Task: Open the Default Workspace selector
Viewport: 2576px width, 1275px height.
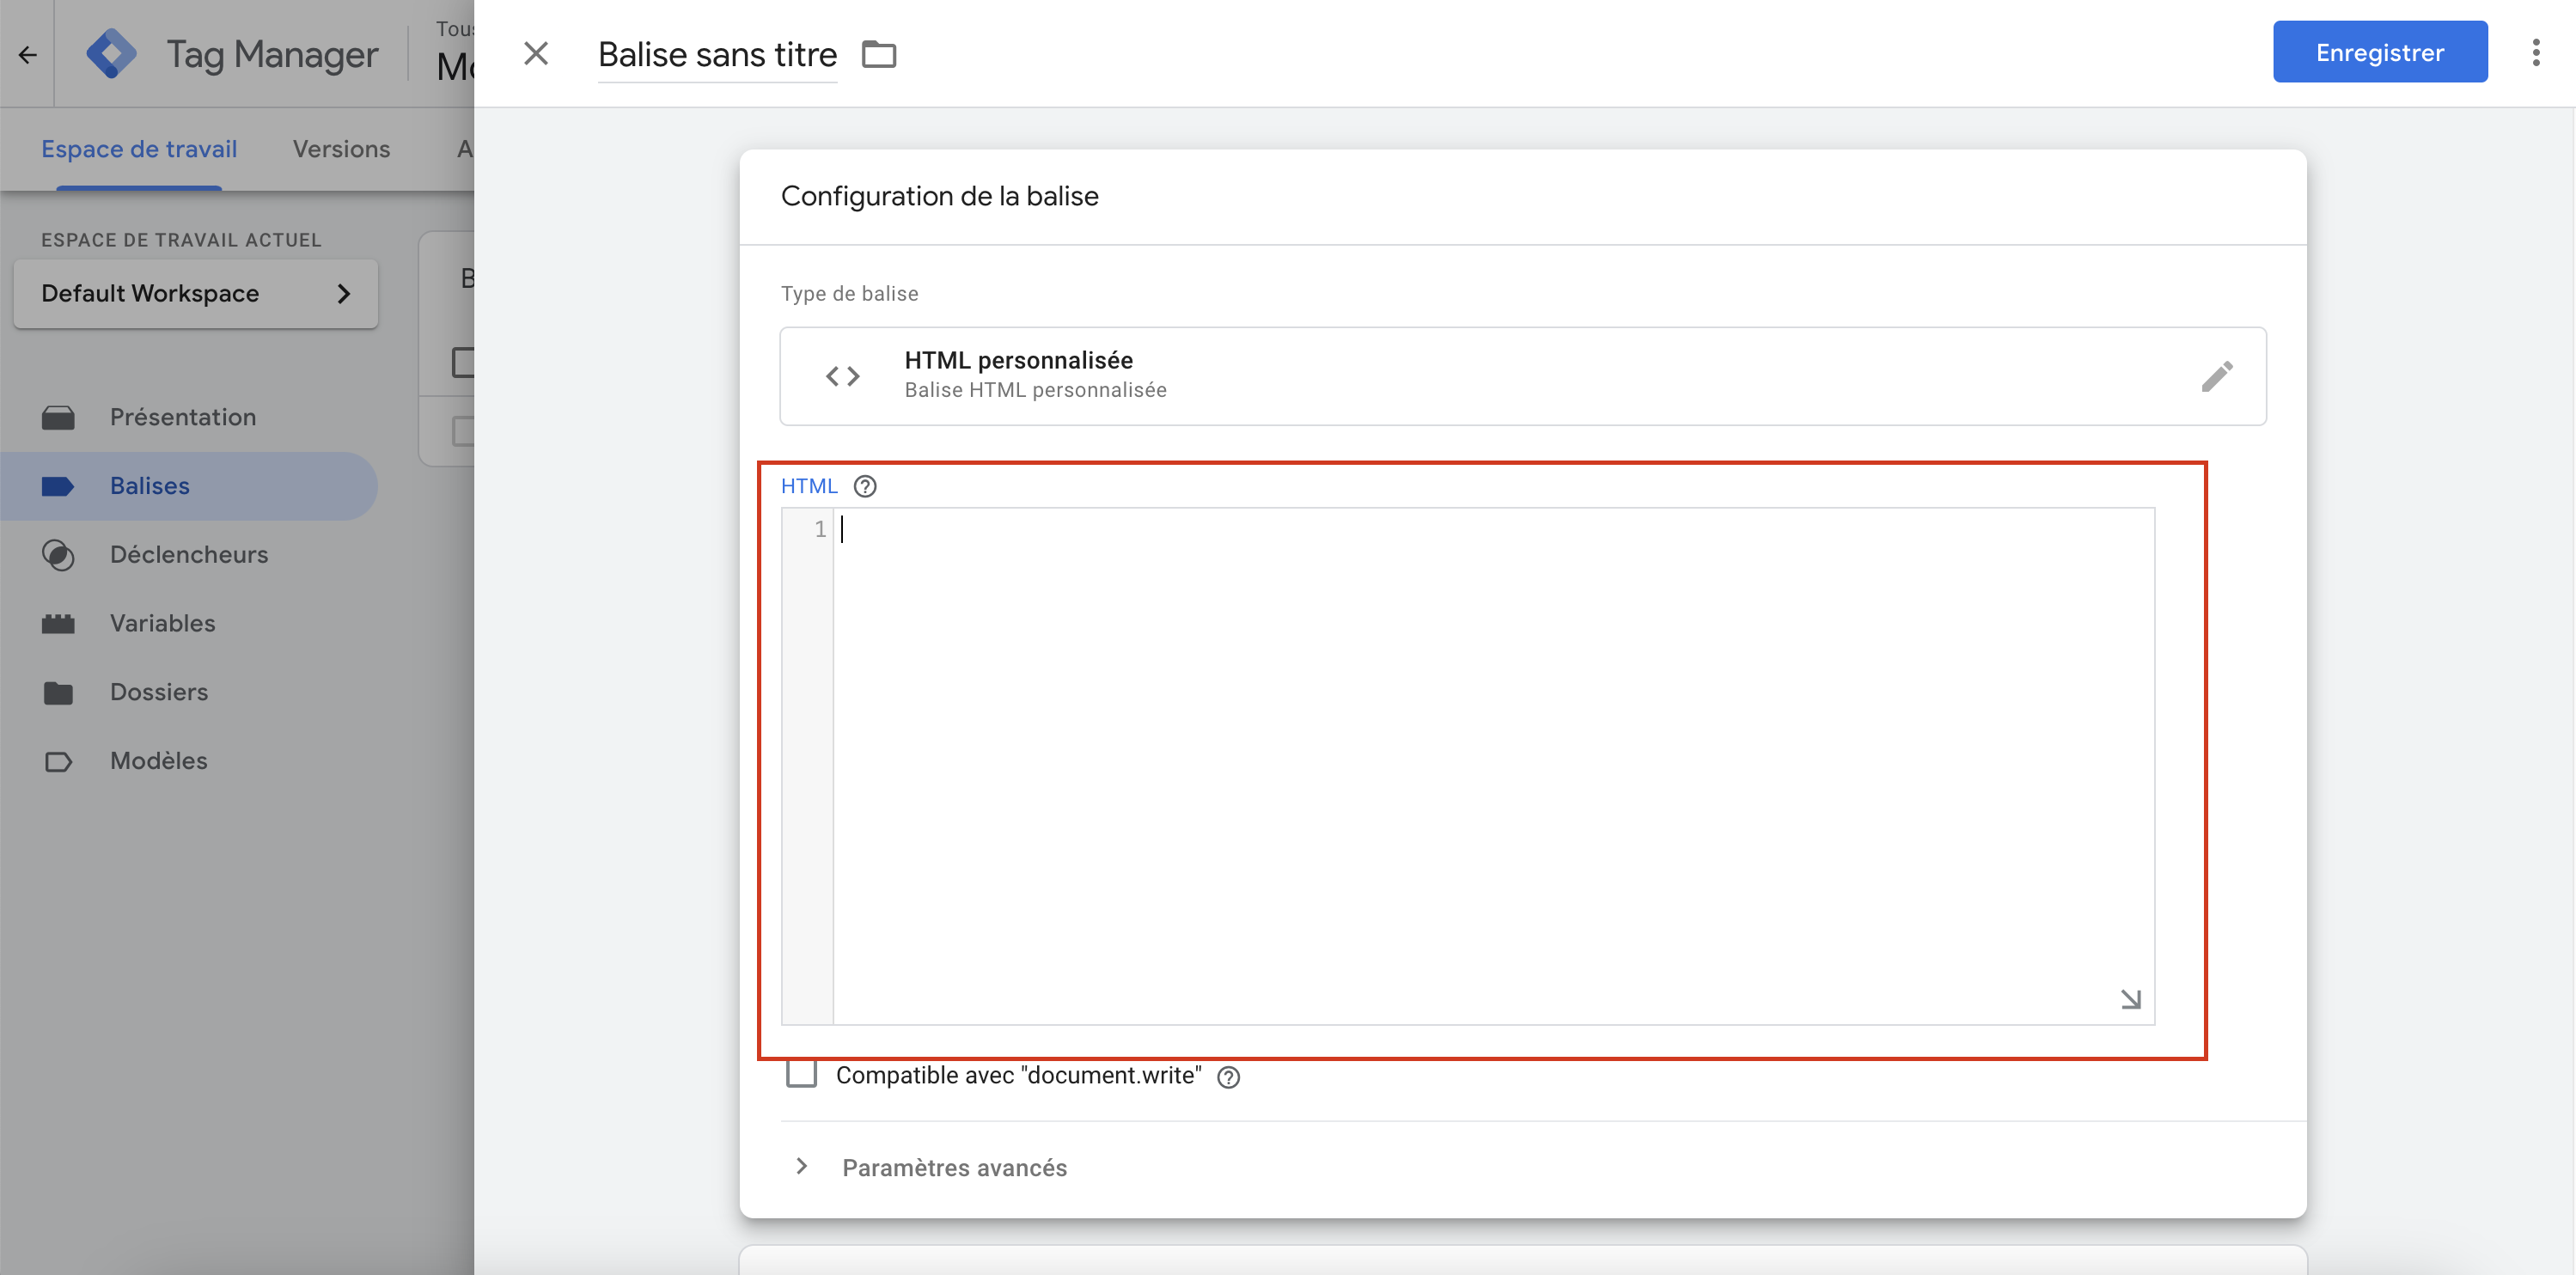Action: 195,293
